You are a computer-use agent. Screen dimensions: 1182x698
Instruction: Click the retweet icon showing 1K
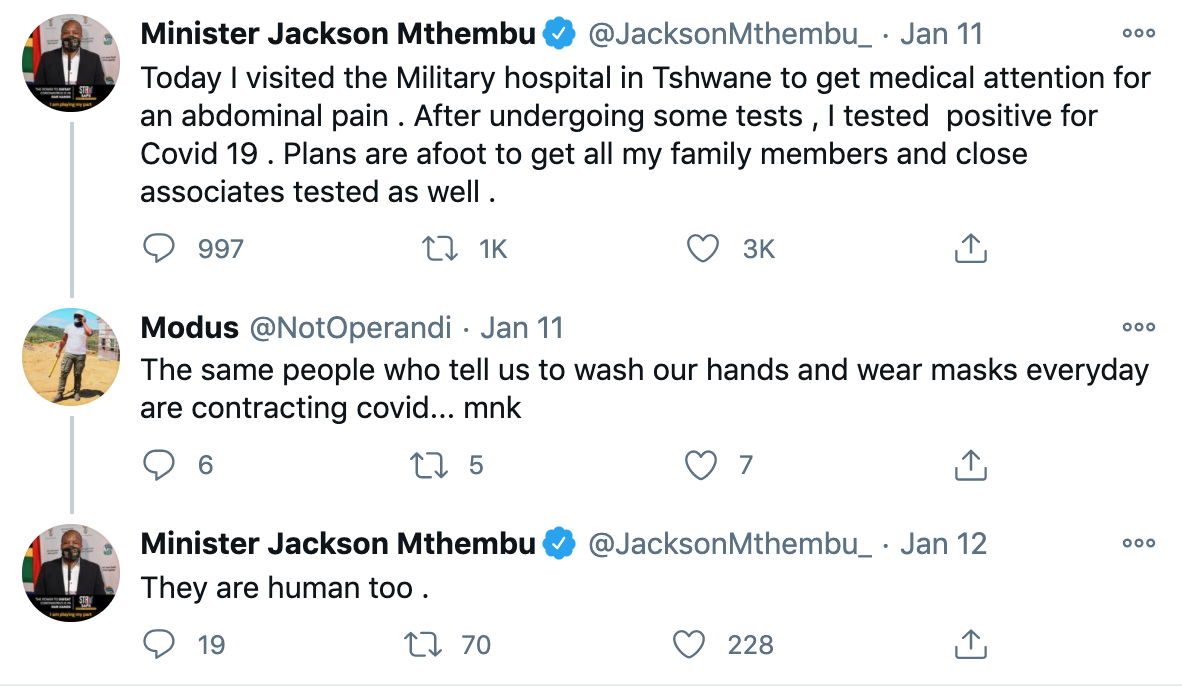pyautogui.click(x=439, y=249)
